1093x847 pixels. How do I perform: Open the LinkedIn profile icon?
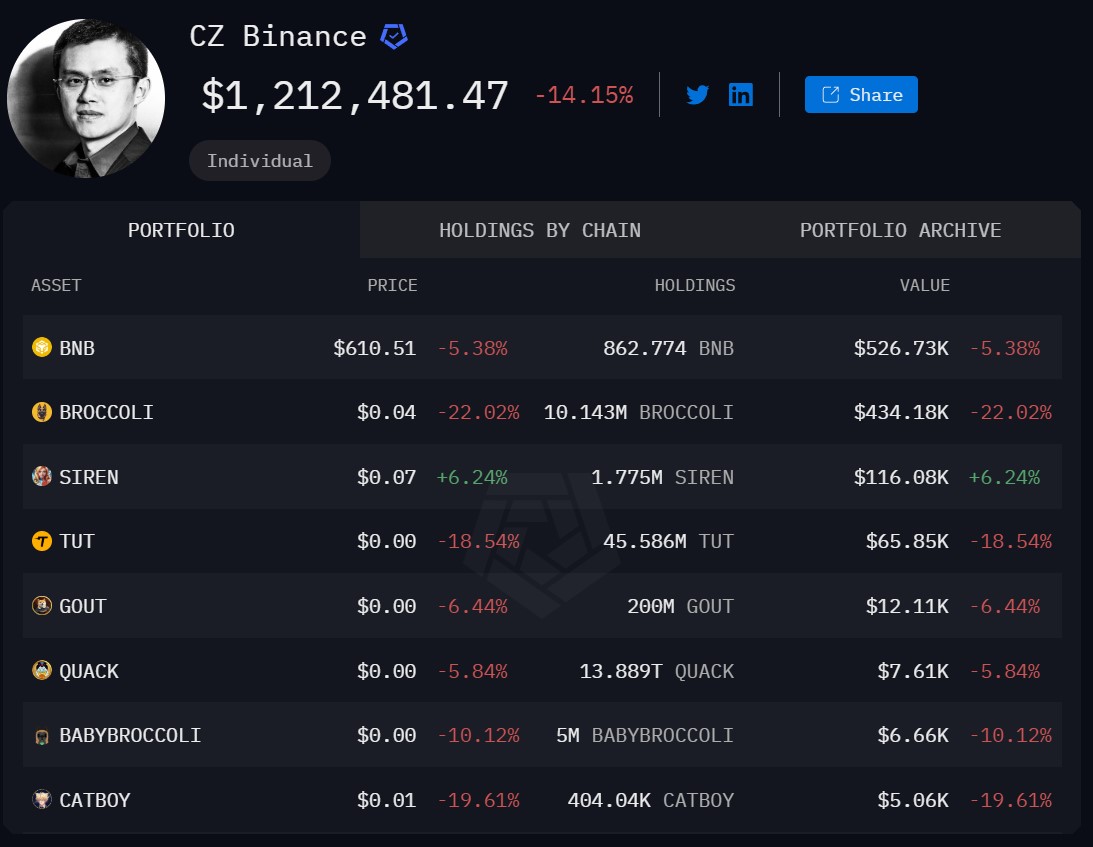tap(741, 95)
